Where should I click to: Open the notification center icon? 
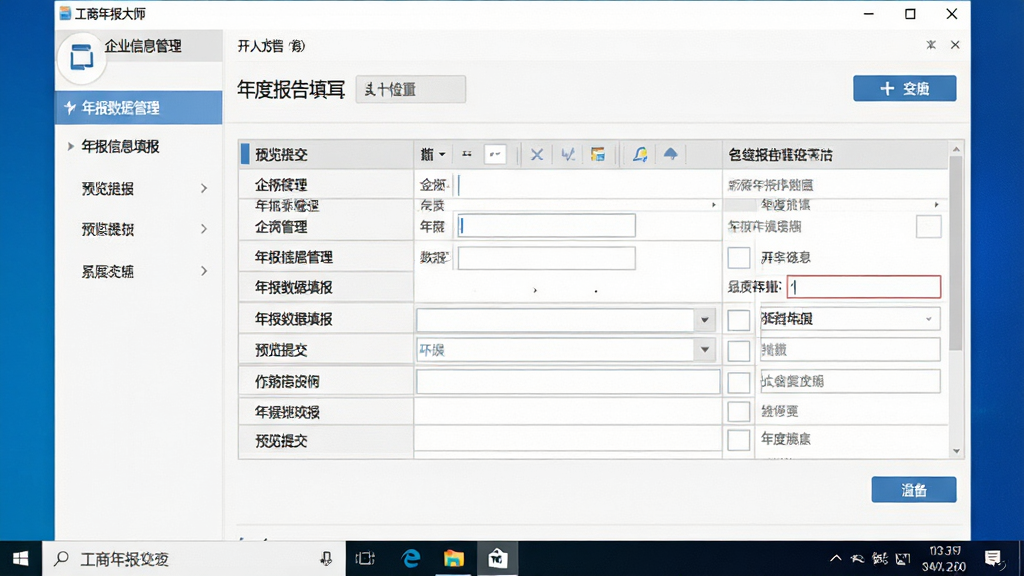[993, 558]
